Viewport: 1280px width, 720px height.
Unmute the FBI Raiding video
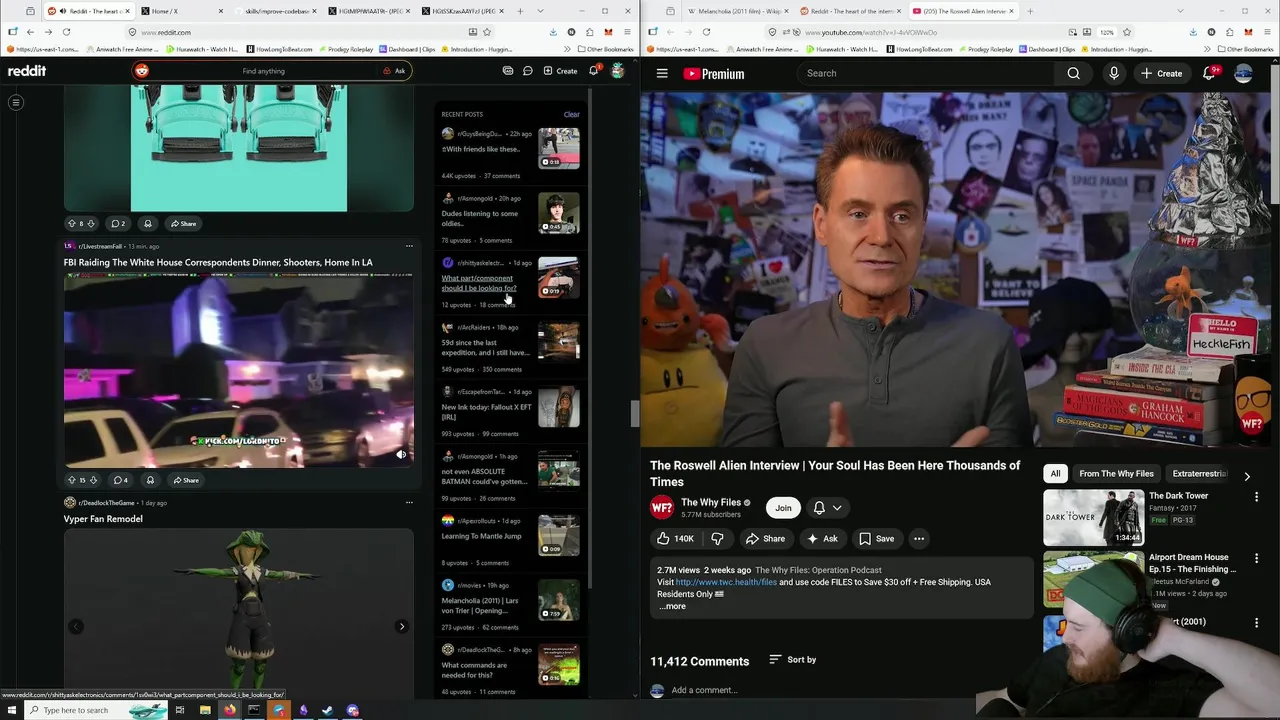coord(401,455)
